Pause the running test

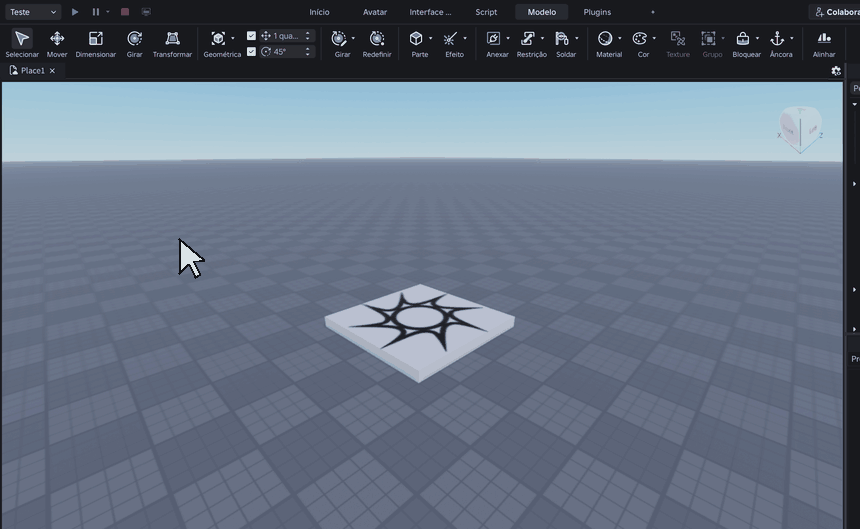tap(95, 12)
